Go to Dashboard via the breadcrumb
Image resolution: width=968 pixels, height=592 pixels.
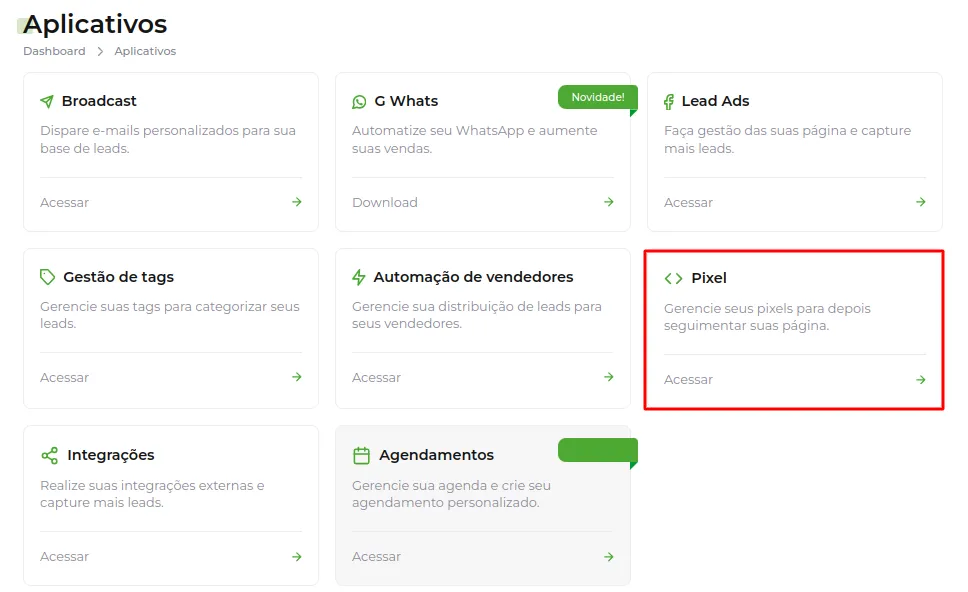(54, 51)
